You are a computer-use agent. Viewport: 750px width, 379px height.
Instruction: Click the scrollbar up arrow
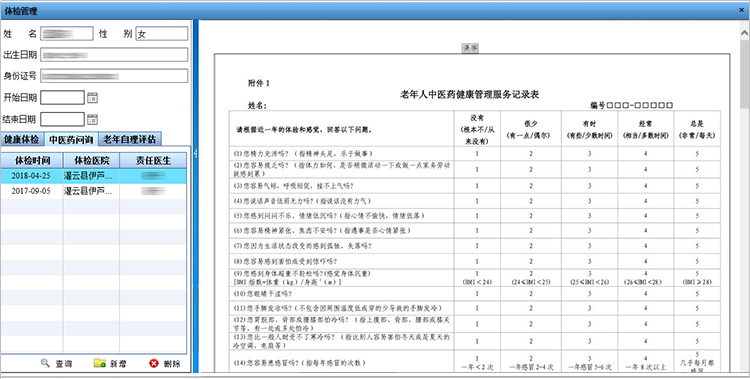[x=744, y=33]
